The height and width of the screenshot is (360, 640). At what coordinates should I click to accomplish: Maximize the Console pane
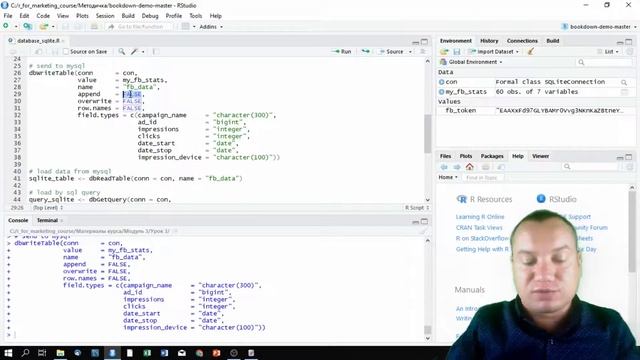click(x=424, y=221)
